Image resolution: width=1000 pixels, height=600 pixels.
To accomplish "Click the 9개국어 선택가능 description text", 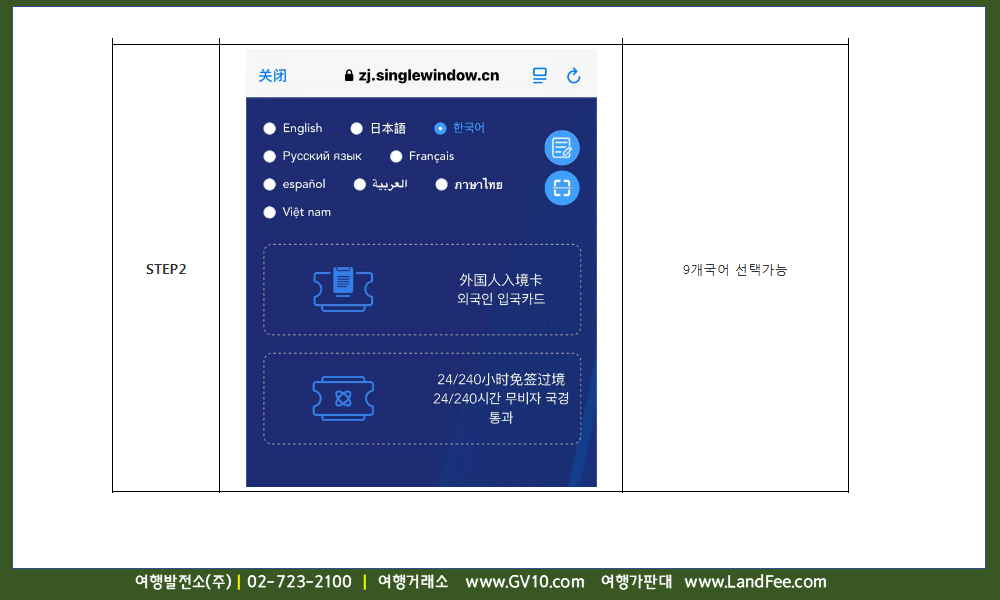I will click(735, 270).
